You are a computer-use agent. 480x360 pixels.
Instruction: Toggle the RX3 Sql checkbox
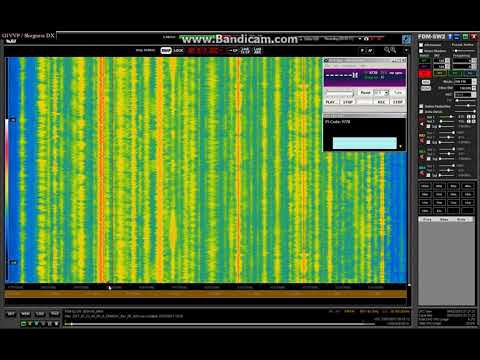429,159
